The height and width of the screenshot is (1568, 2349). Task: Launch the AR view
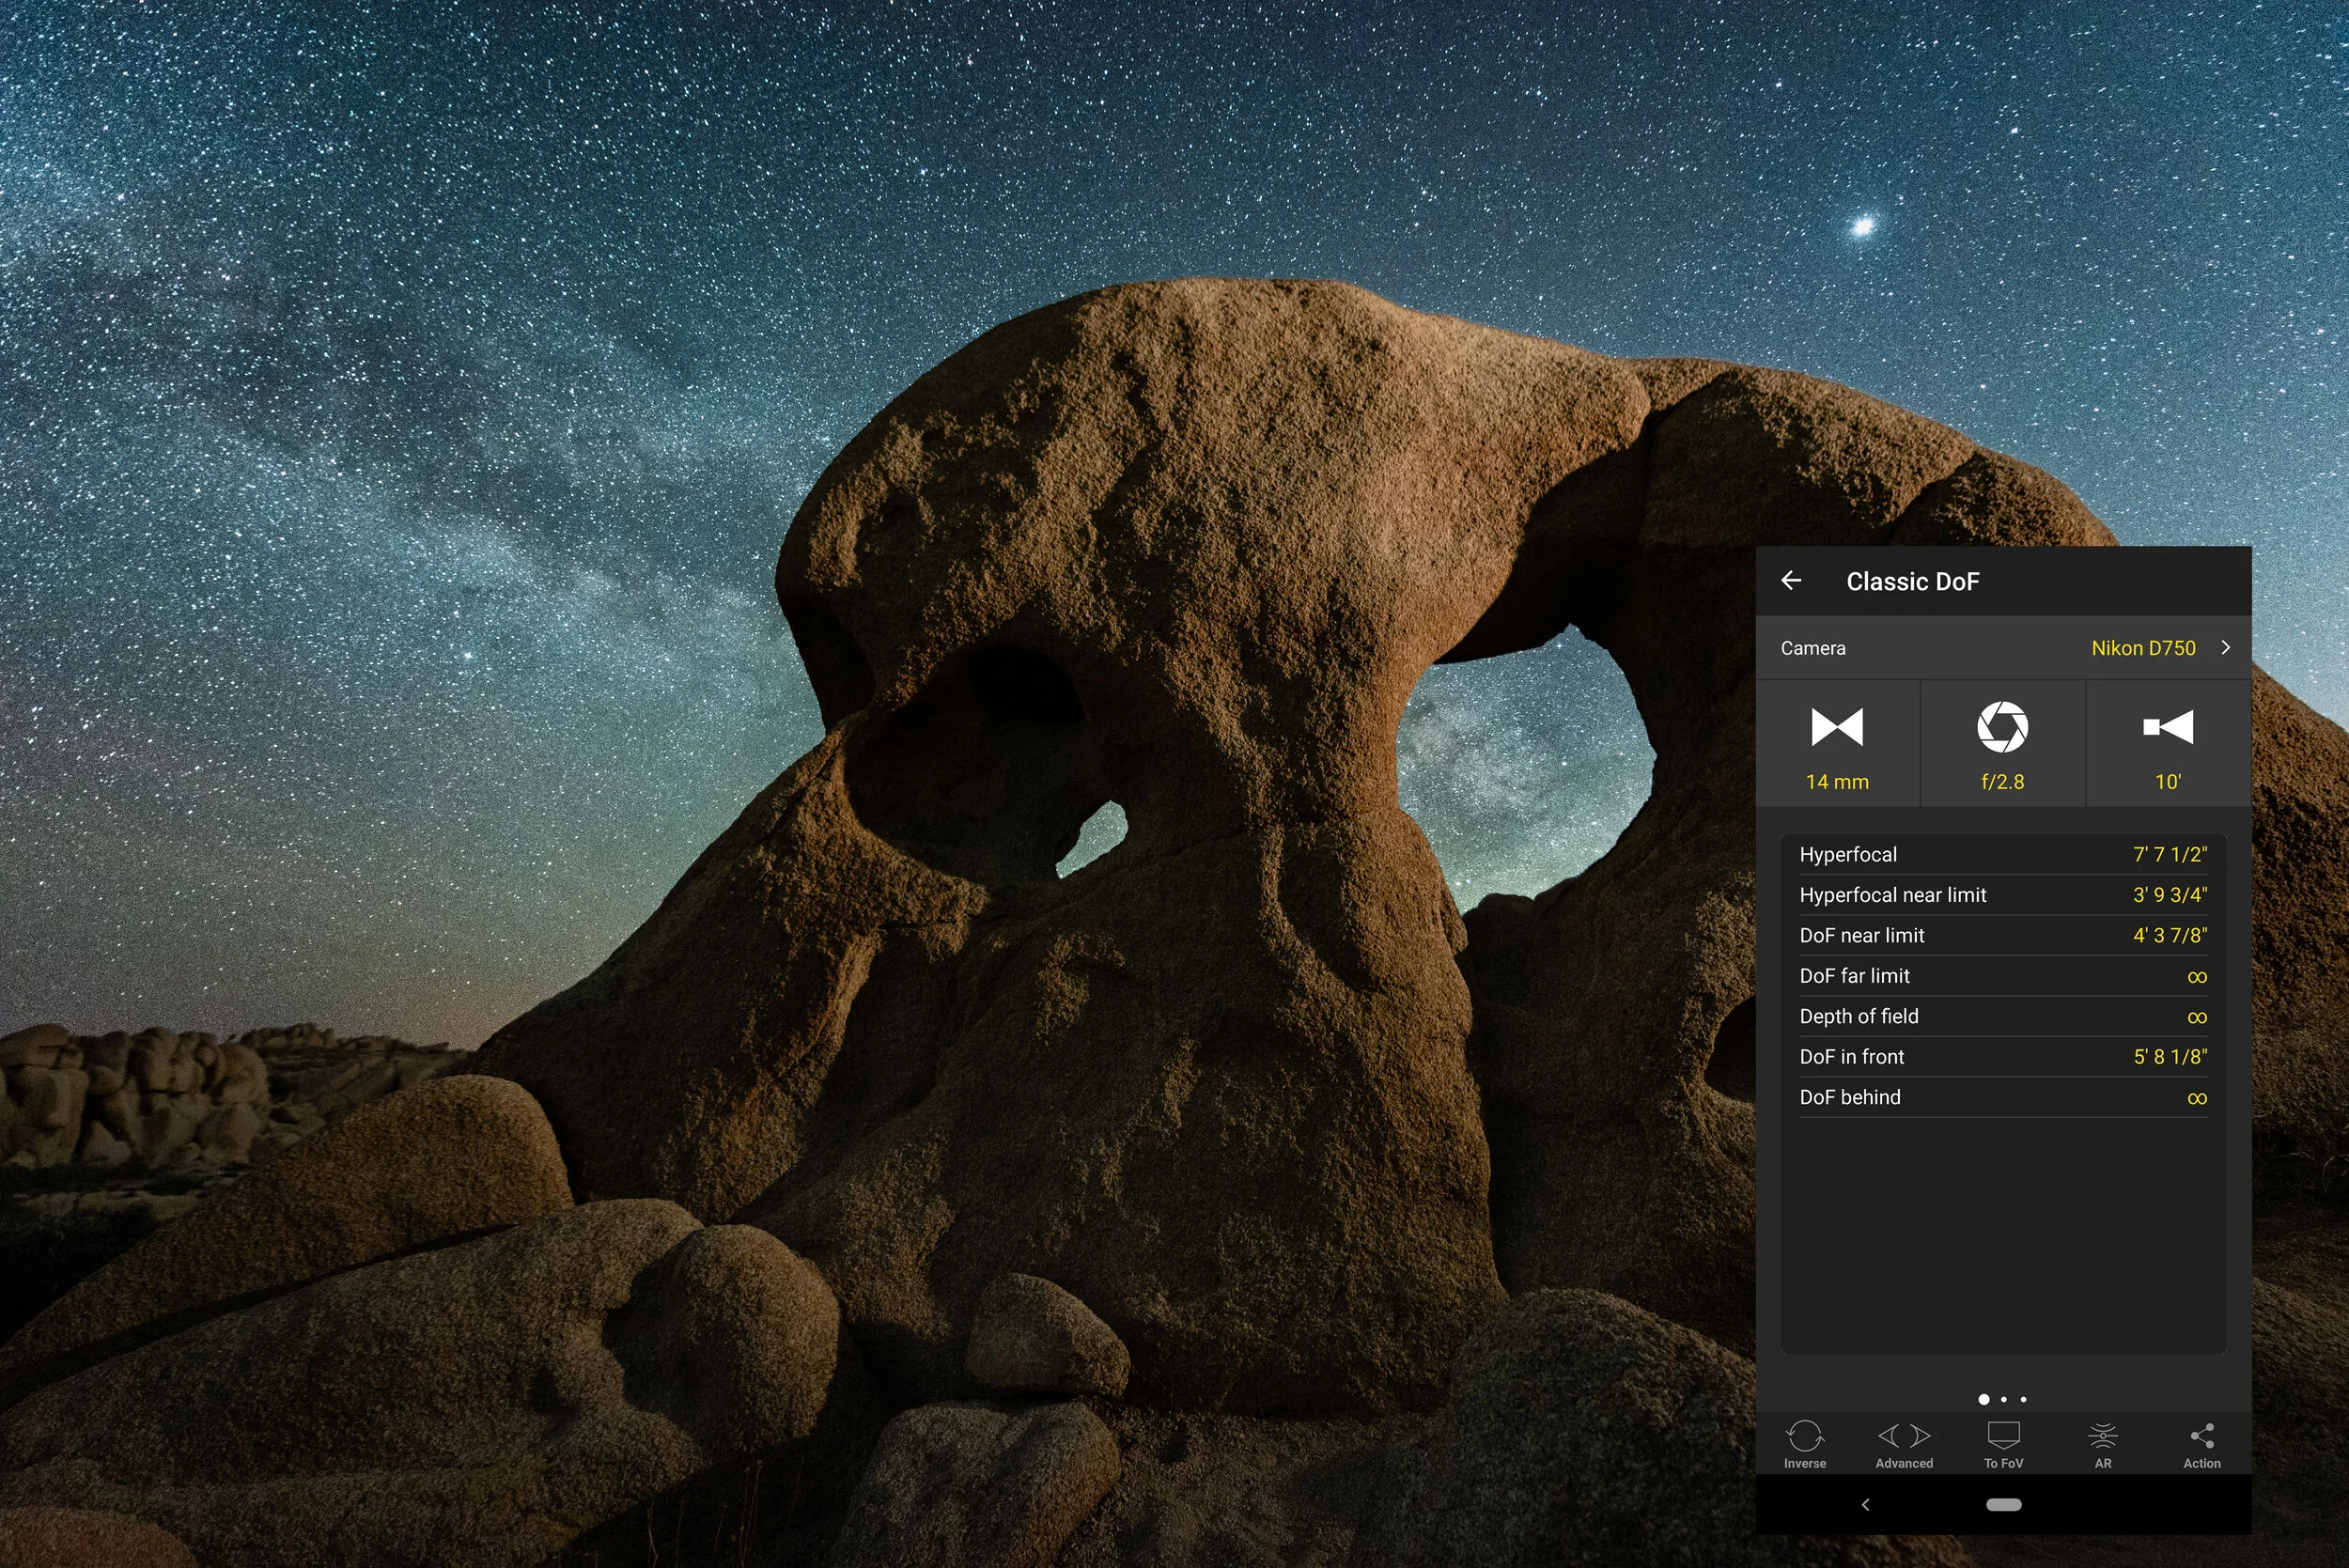click(2103, 1444)
